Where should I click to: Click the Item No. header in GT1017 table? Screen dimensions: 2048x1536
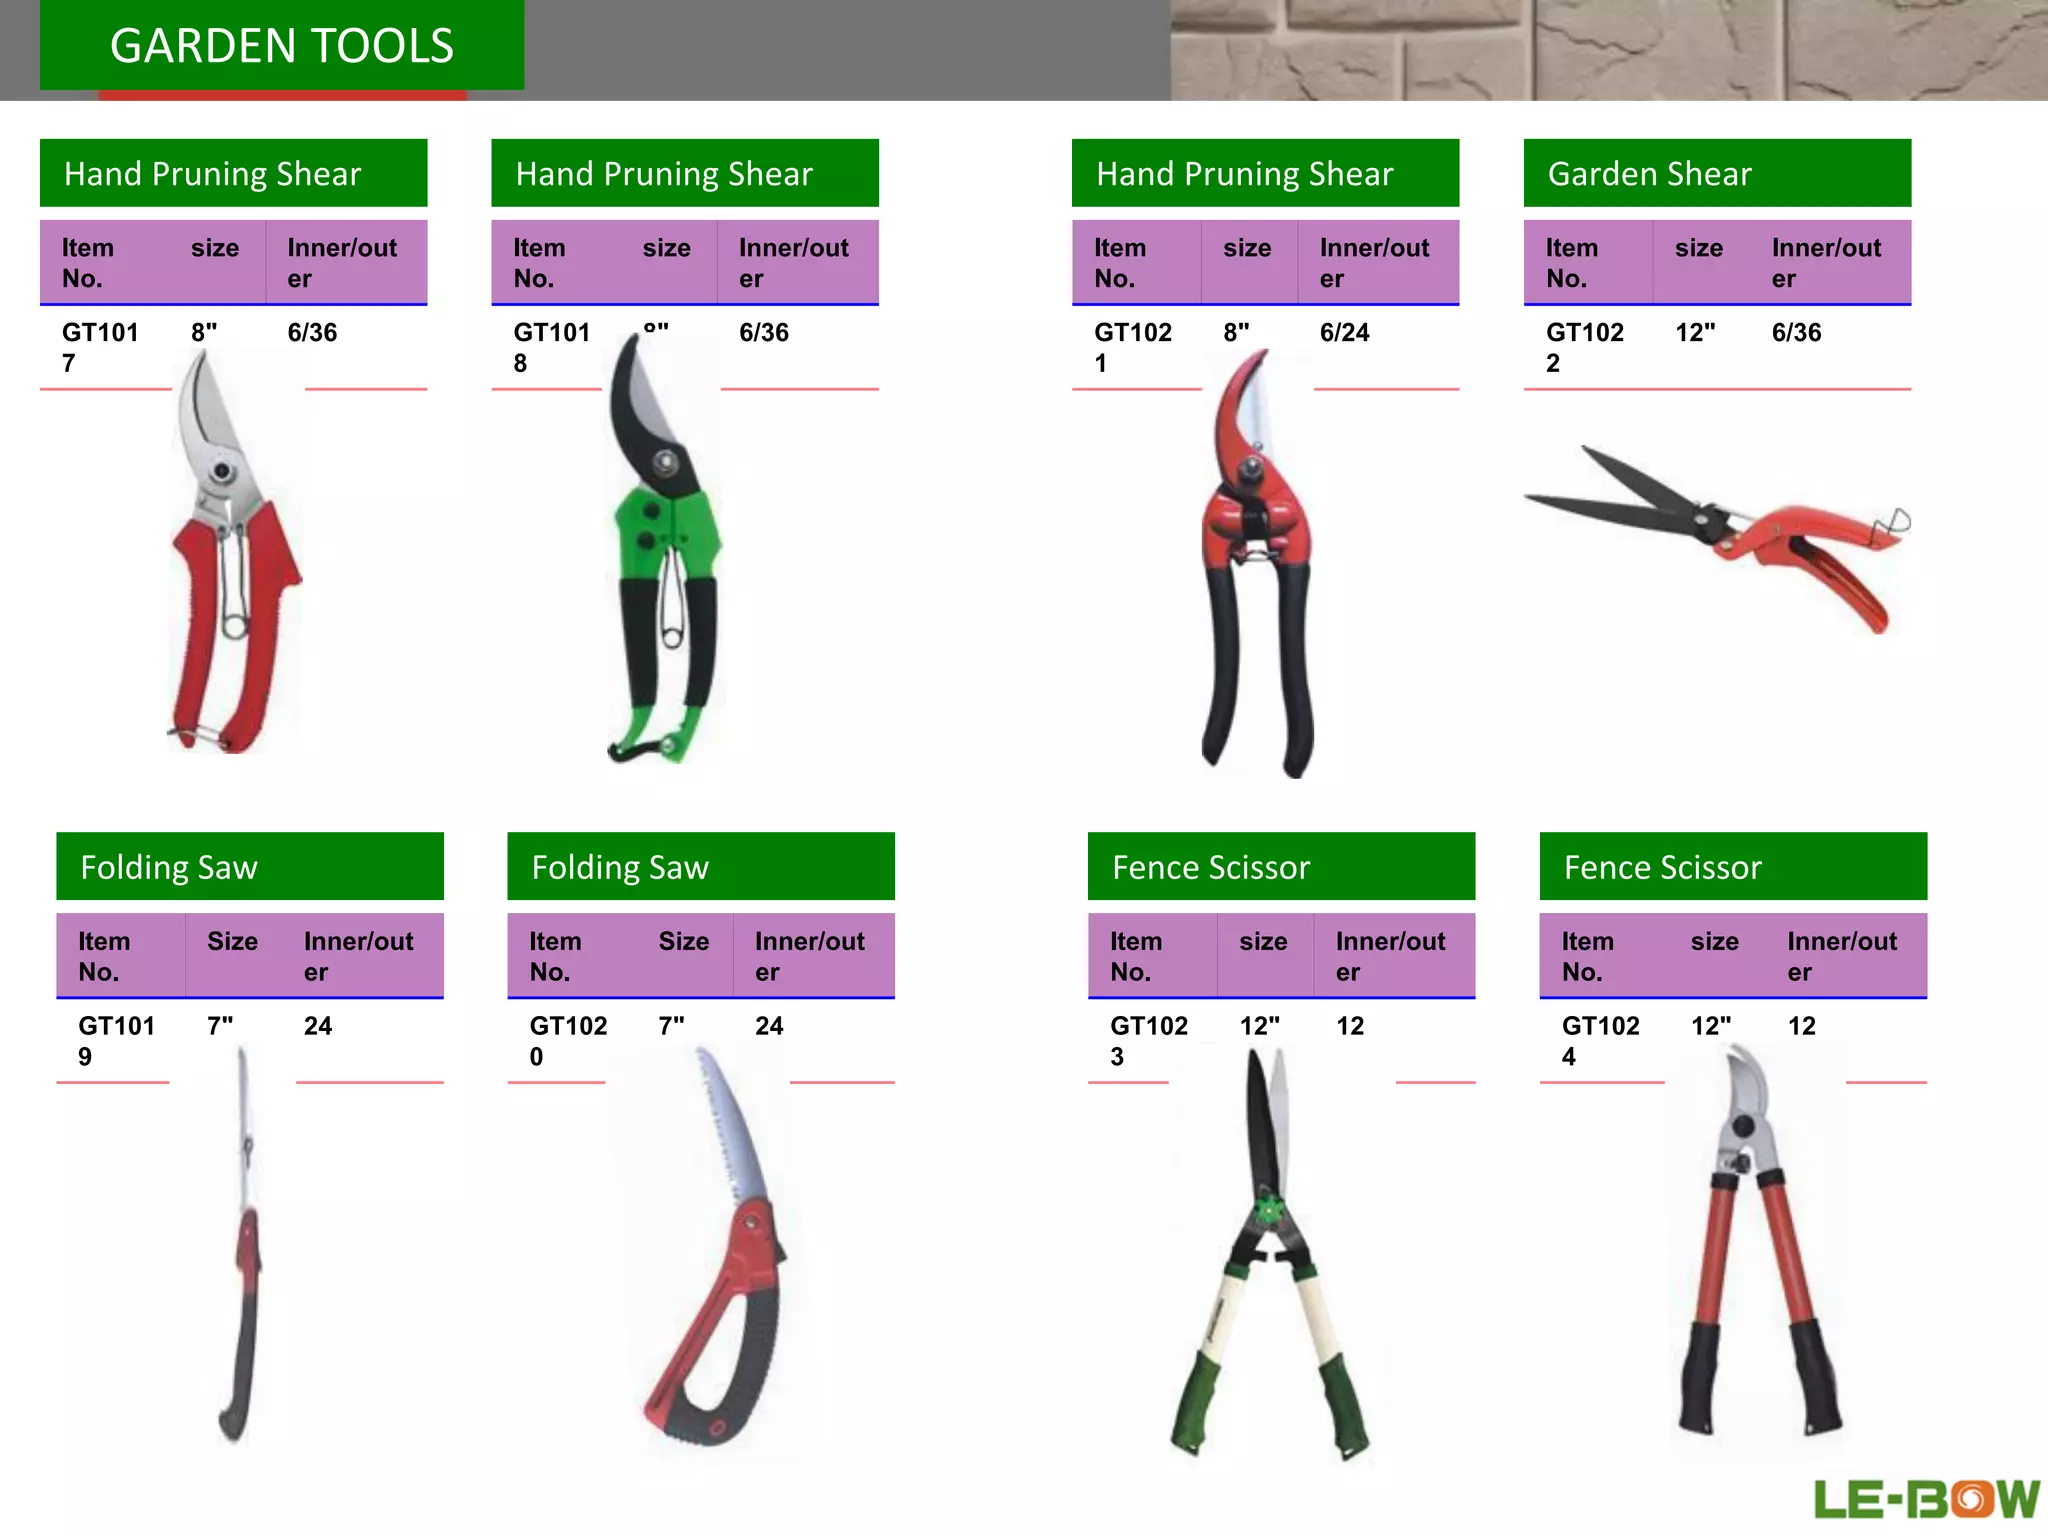pyautogui.click(x=88, y=262)
